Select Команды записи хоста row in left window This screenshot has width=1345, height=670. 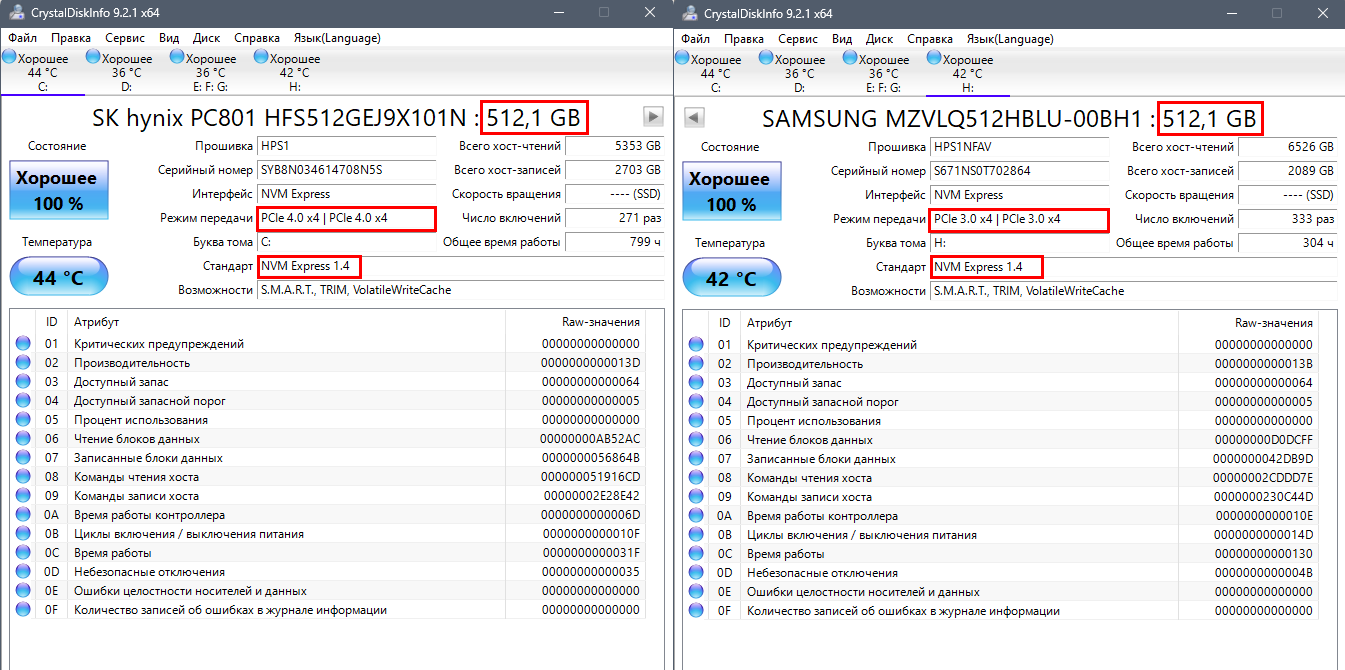pyautogui.click(x=327, y=496)
